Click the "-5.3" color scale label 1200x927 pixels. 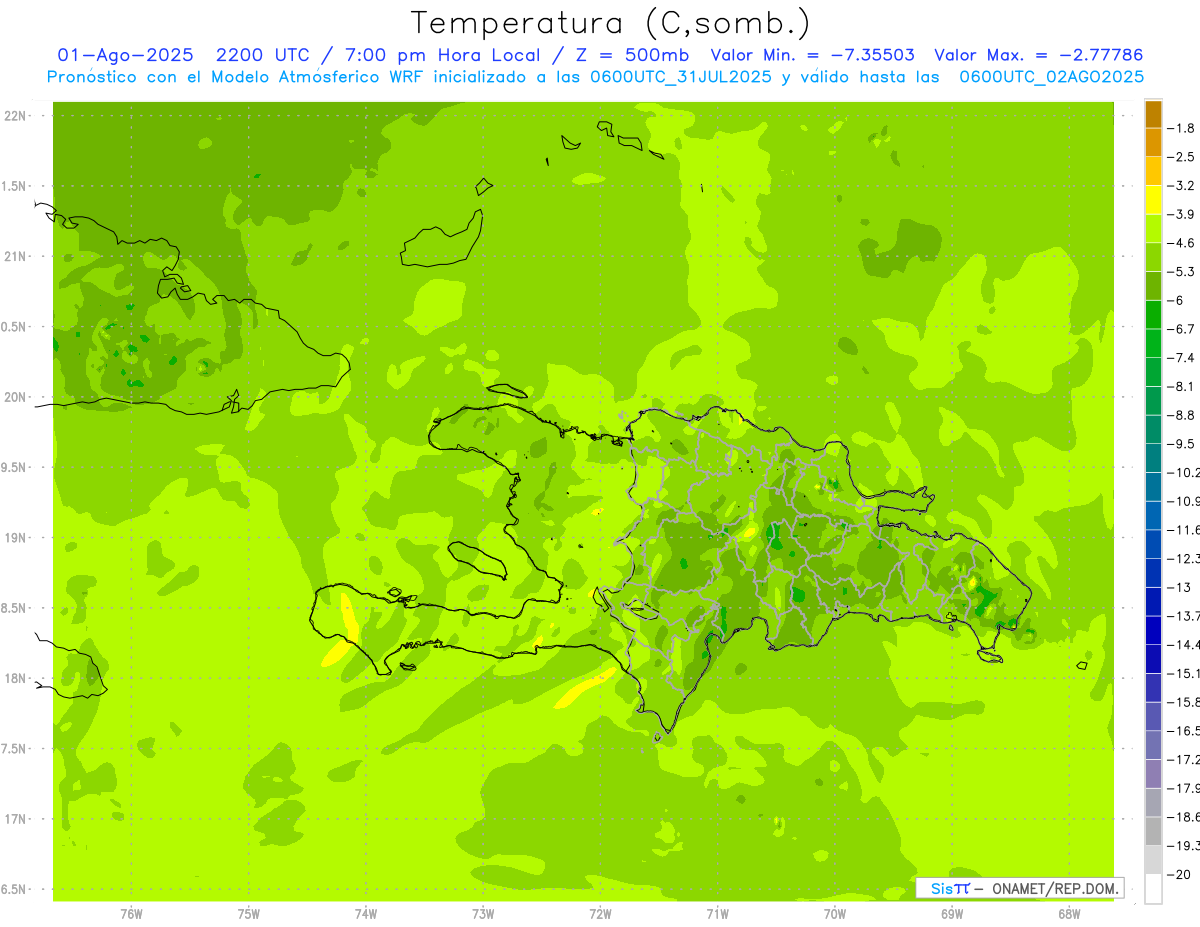coord(1182,271)
